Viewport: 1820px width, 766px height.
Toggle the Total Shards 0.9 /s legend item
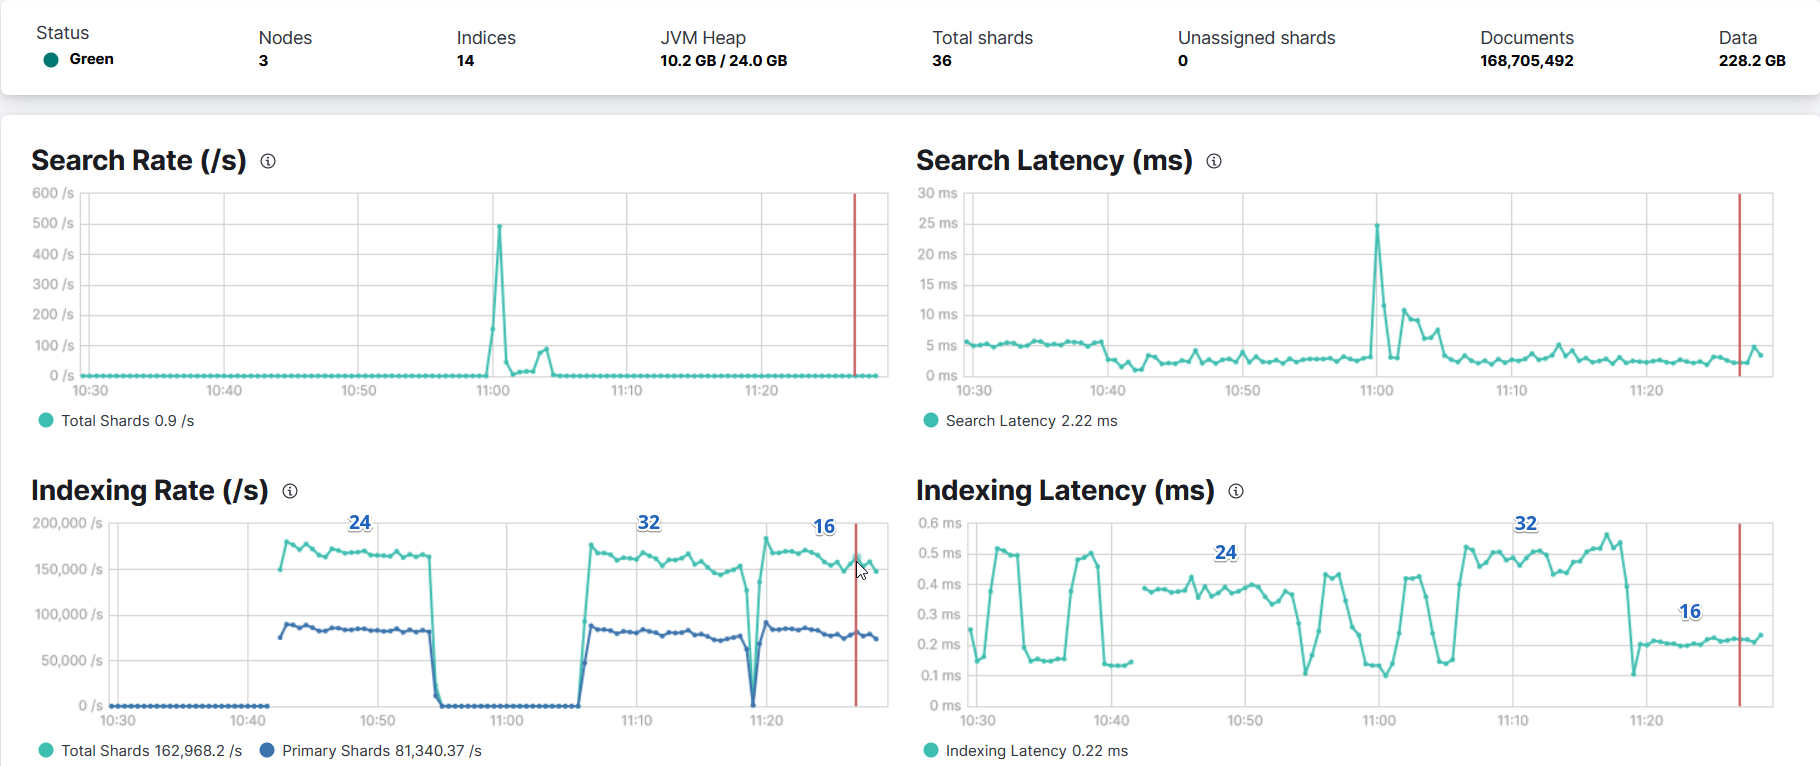116,421
